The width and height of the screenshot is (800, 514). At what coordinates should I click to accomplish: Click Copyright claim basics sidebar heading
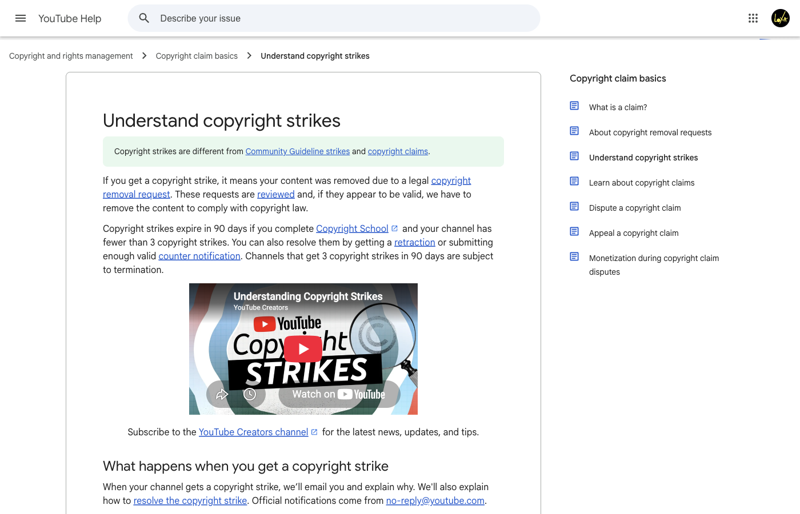pyautogui.click(x=618, y=78)
